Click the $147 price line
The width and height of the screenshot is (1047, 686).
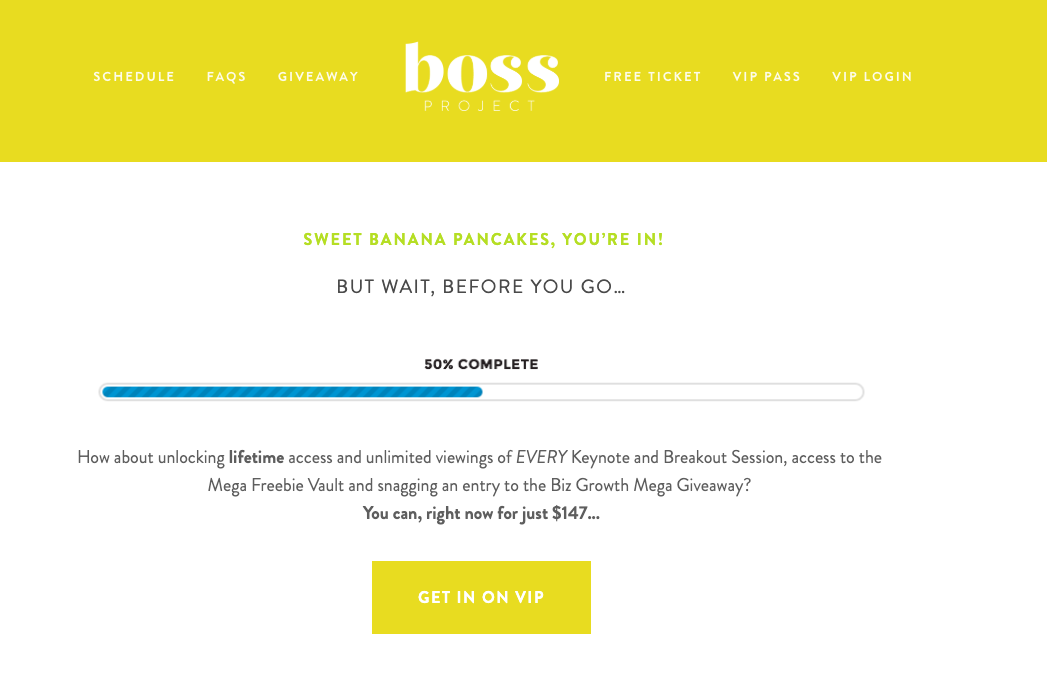[x=481, y=513]
